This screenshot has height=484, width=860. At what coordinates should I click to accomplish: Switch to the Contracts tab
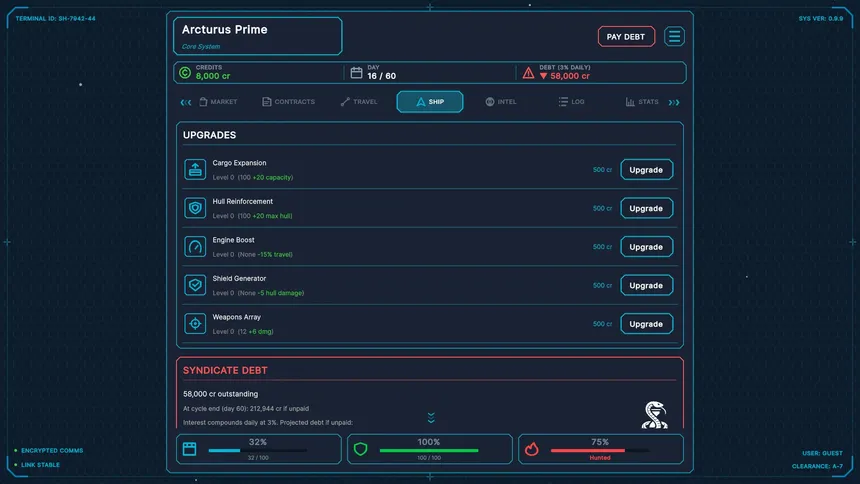(288, 102)
